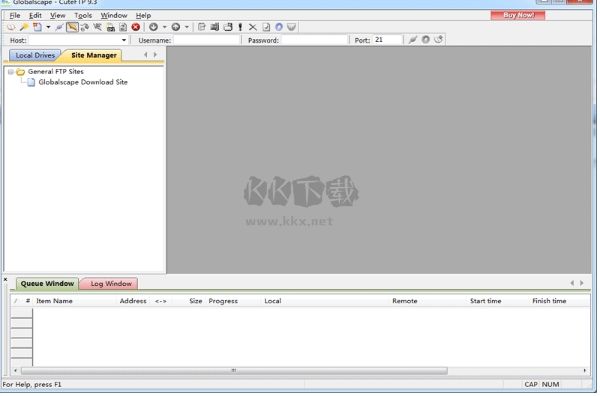The image size is (600, 396).
Task: Click the Progress column header
Action: pyautogui.click(x=224, y=302)
